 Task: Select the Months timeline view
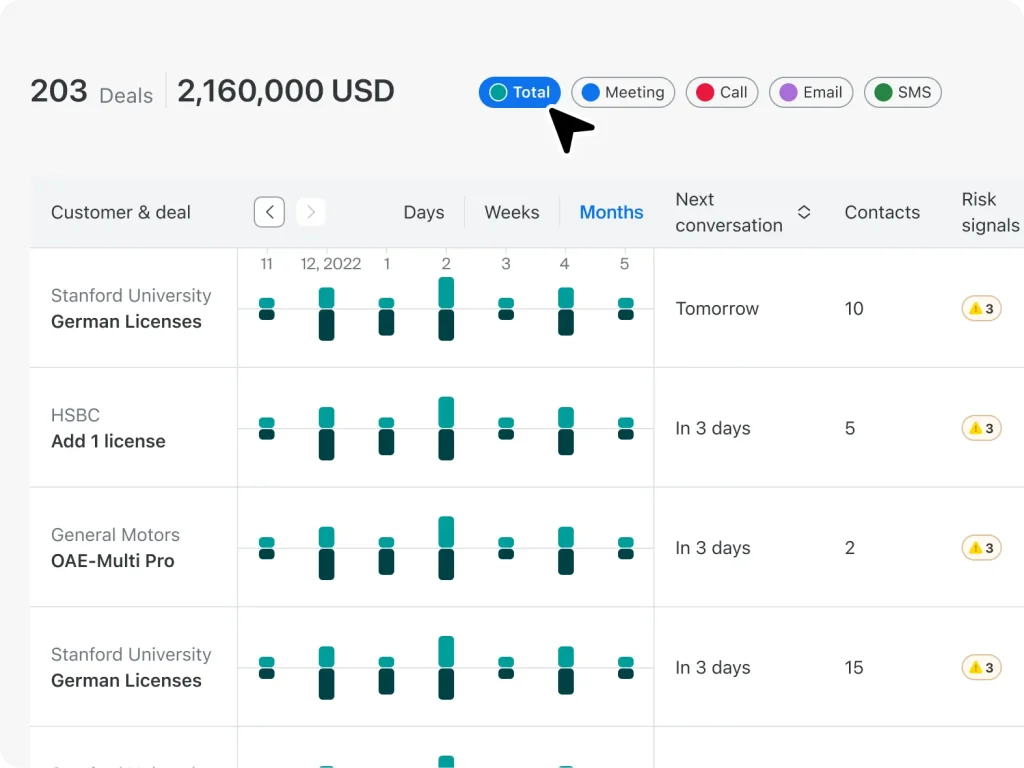[611, 212]
